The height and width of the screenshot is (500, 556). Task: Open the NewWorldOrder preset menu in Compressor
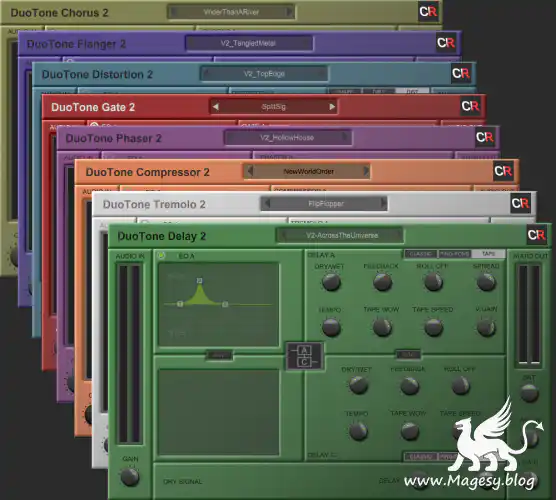click(308, 171)
